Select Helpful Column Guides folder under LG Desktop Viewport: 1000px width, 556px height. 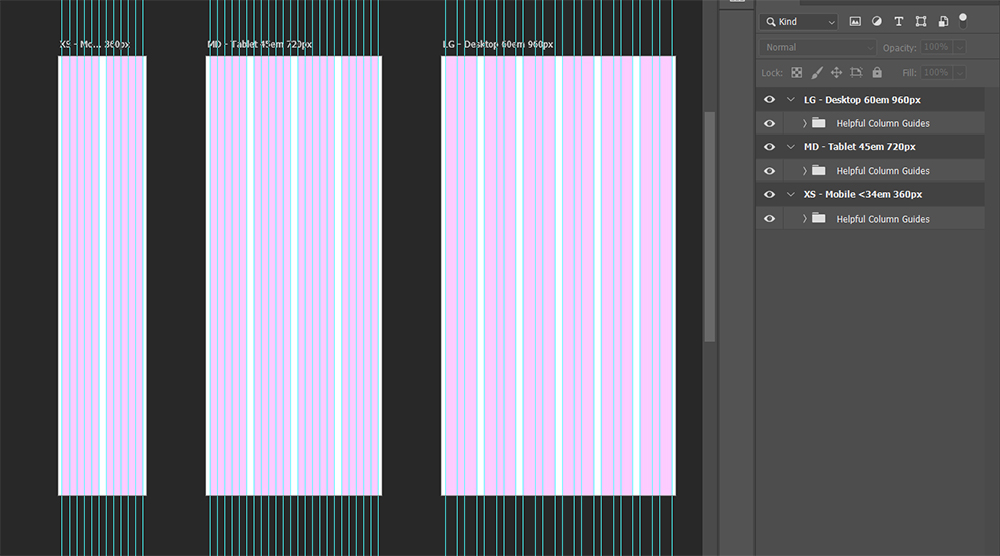pyautogui.click(x=818, y=123)
